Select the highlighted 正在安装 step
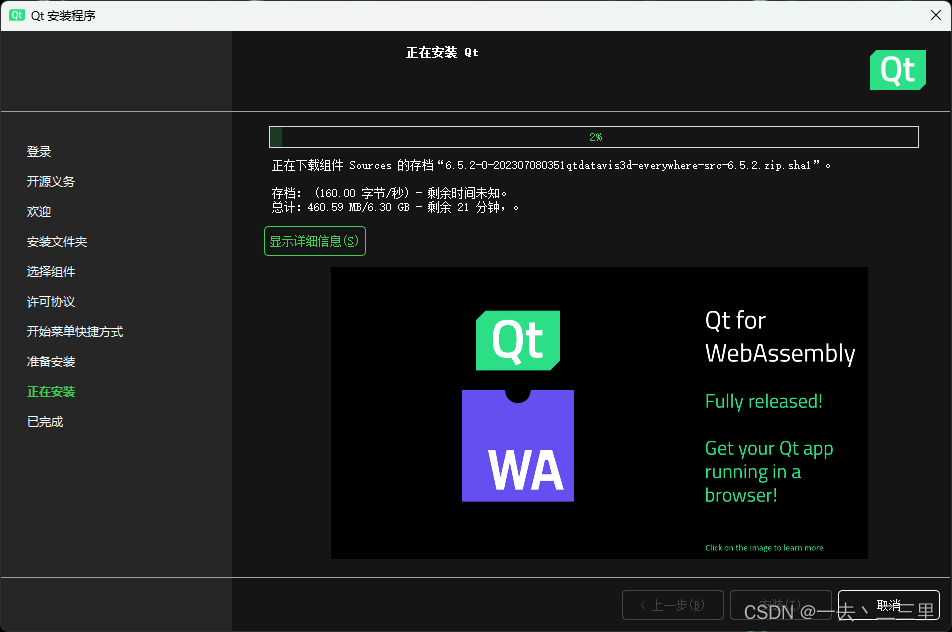 coord(51,392)
